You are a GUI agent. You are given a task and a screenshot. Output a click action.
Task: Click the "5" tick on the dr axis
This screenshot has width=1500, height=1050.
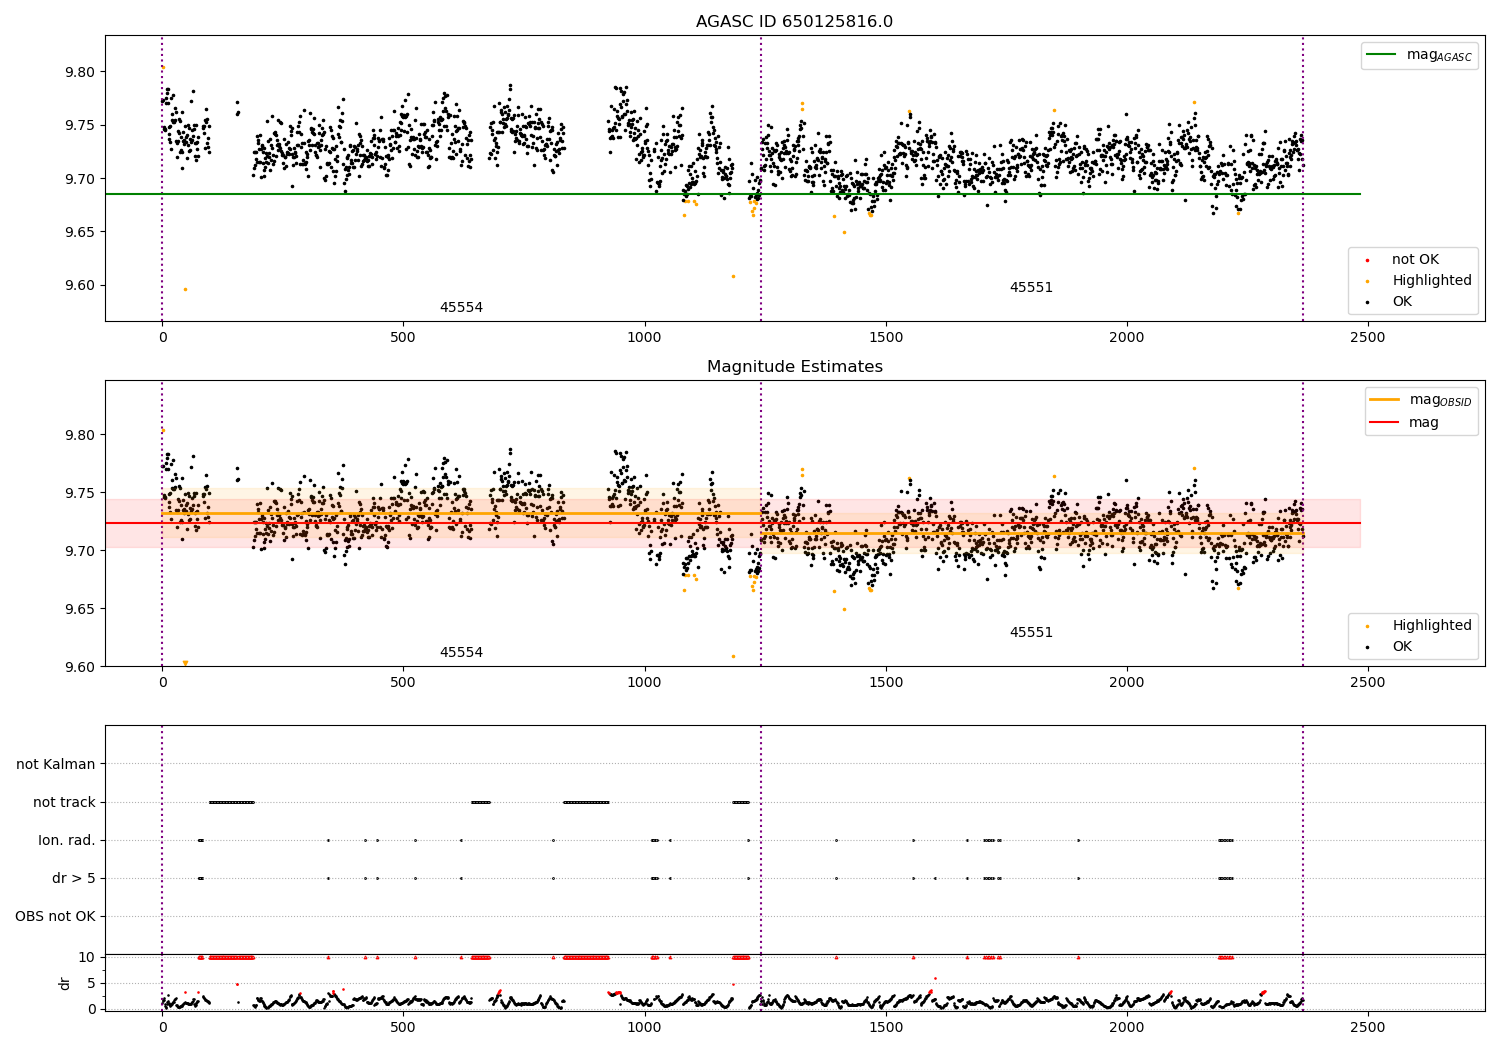92,983
